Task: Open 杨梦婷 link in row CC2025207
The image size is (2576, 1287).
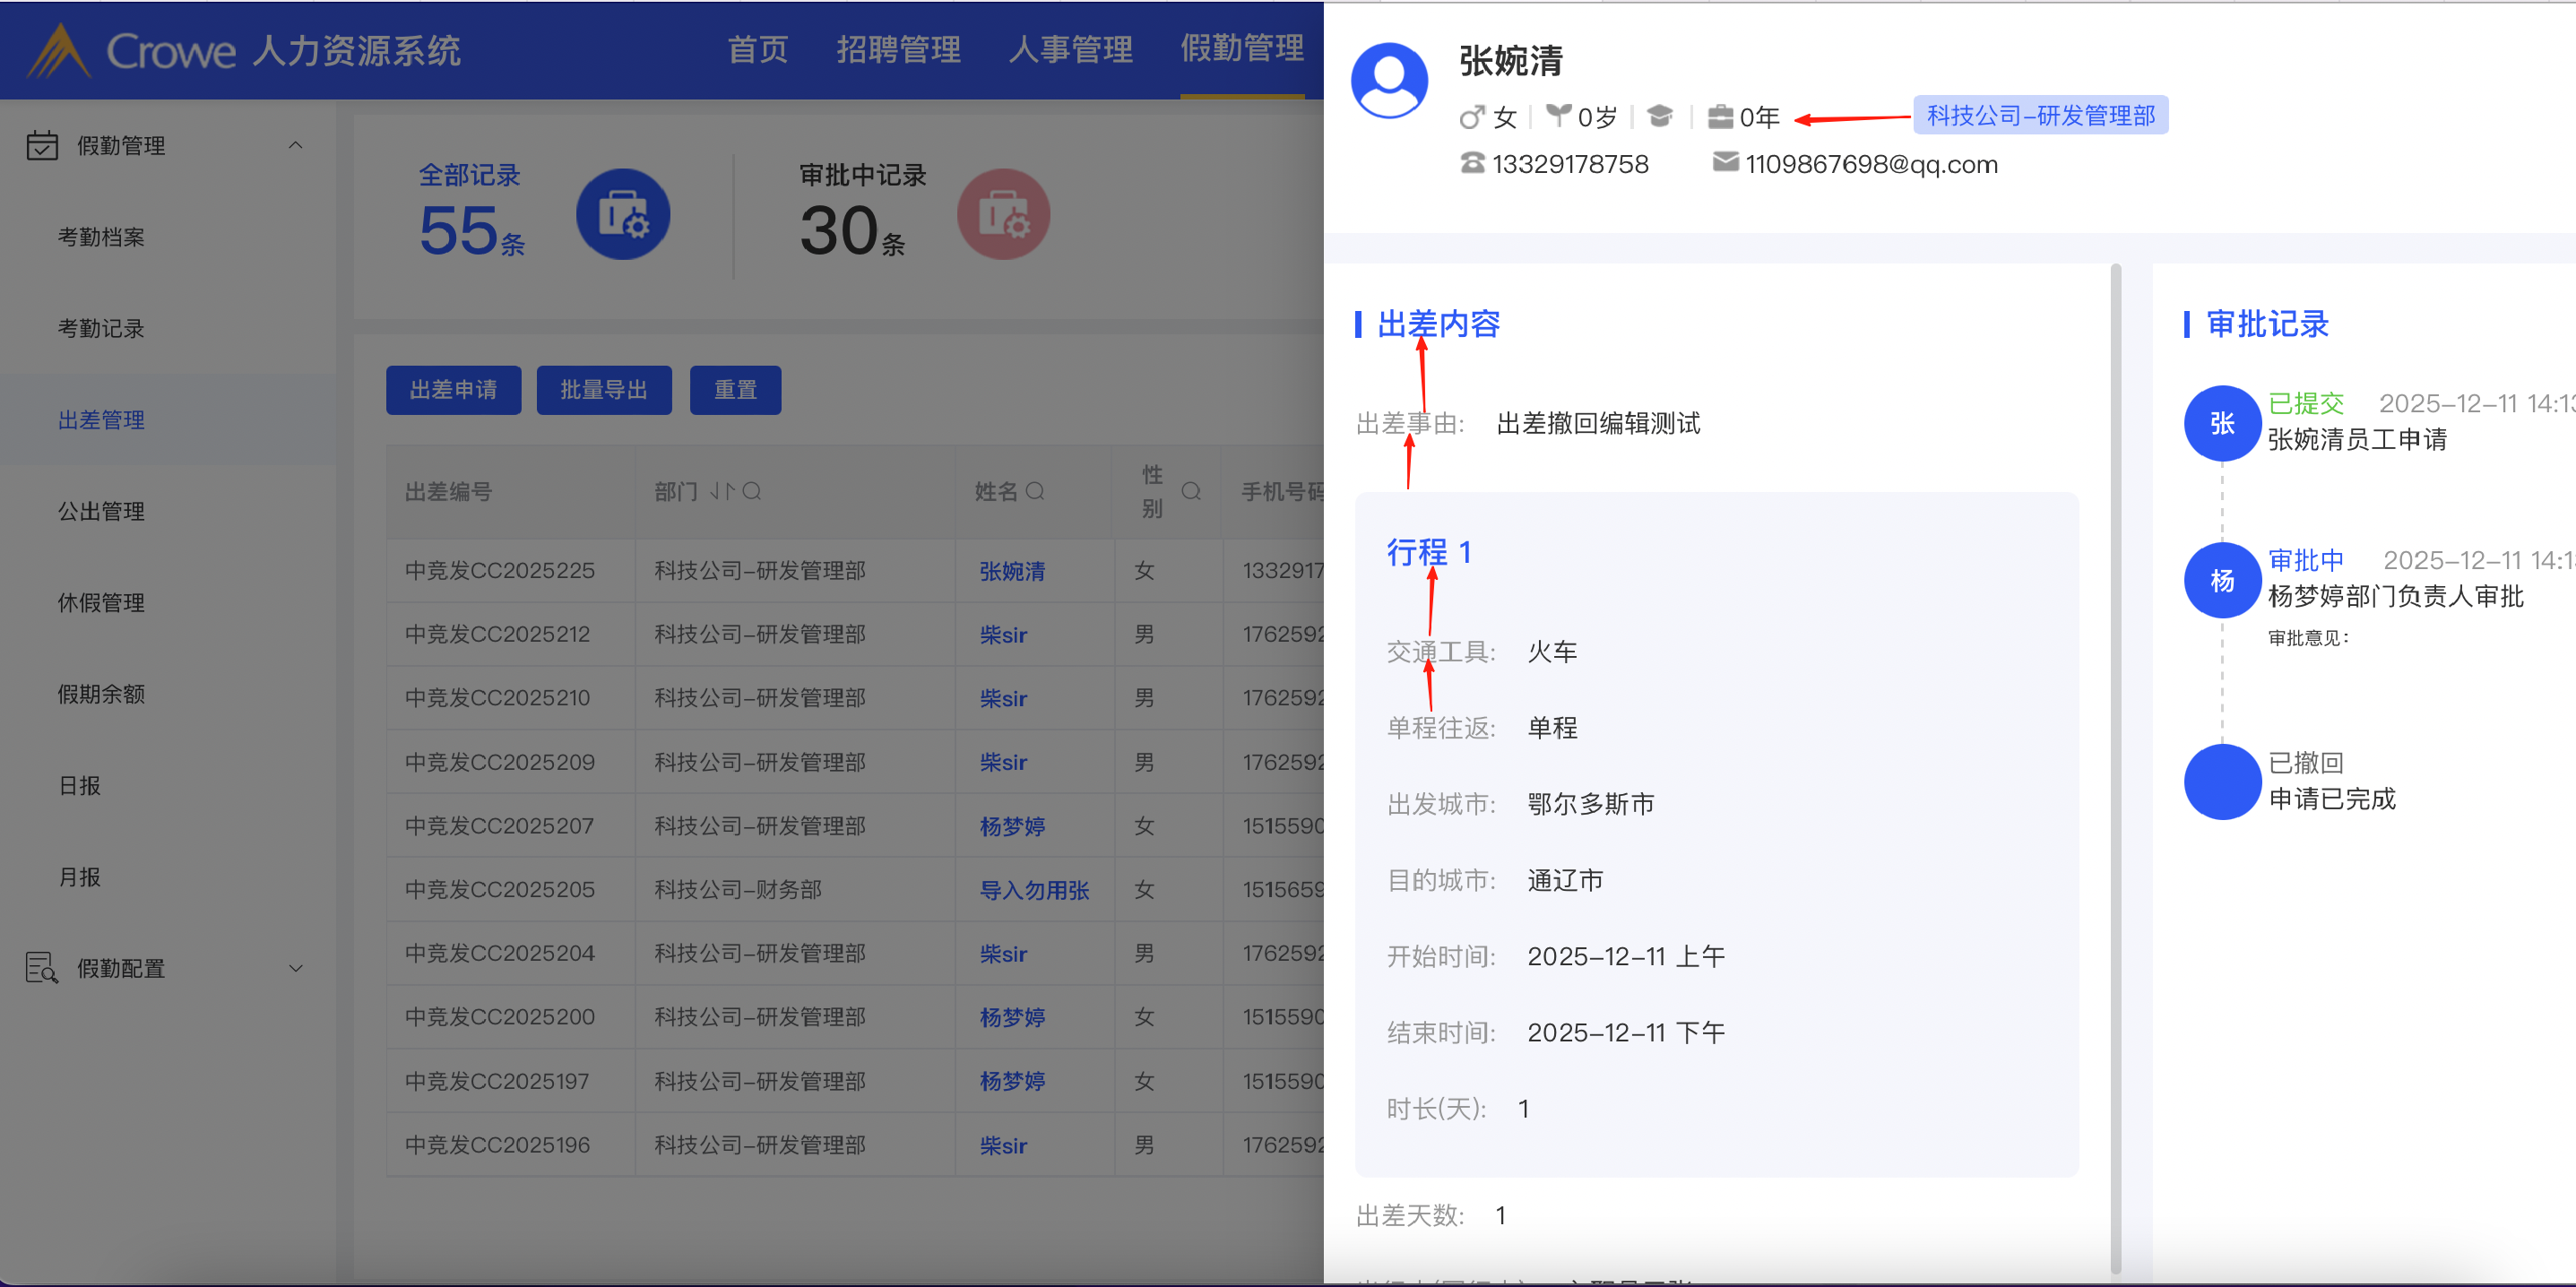Action: [1012, 826]
